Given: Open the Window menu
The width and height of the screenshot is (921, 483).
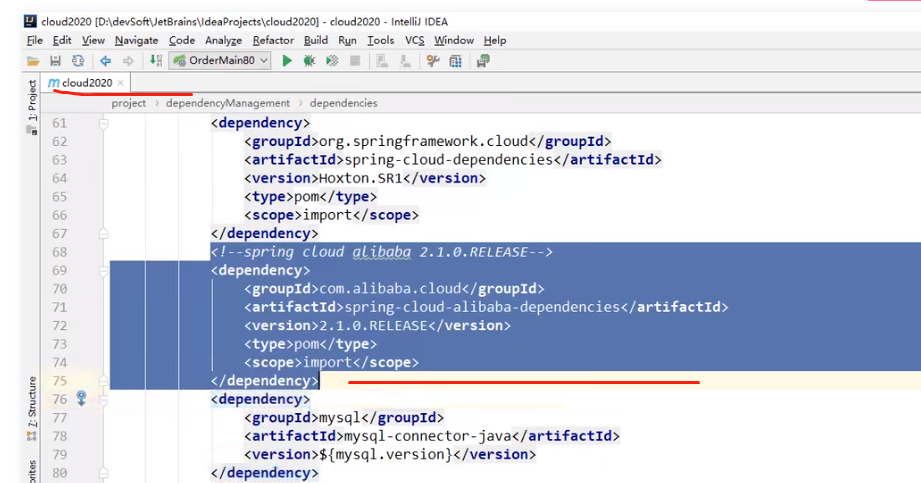Looking at the screenshot, I should point(453,40).
